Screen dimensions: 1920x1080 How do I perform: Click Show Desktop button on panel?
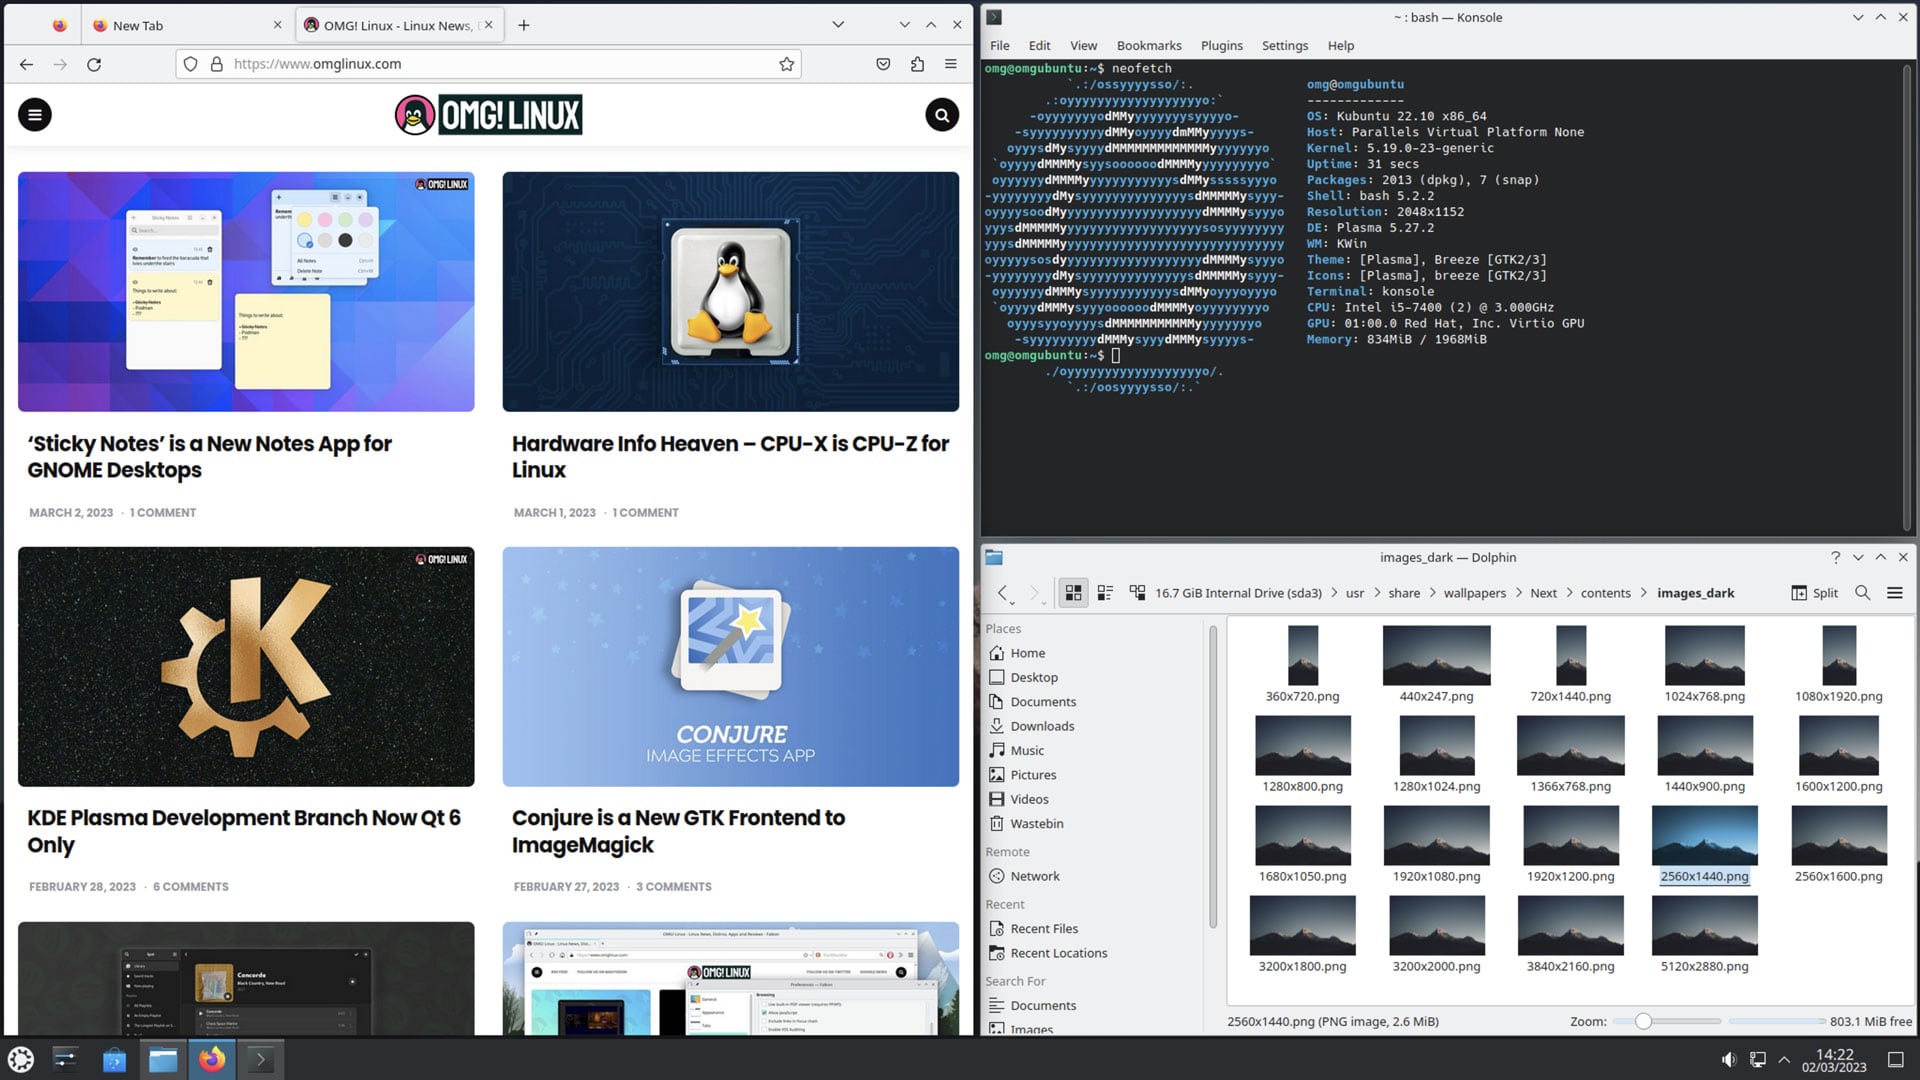(x=1895, y=1060)
